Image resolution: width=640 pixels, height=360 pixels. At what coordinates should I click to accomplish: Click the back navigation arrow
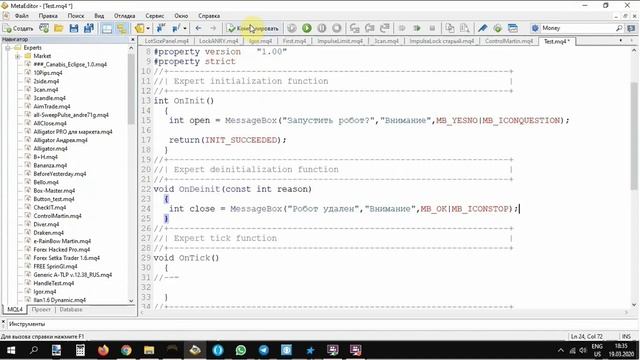(198, 28)
